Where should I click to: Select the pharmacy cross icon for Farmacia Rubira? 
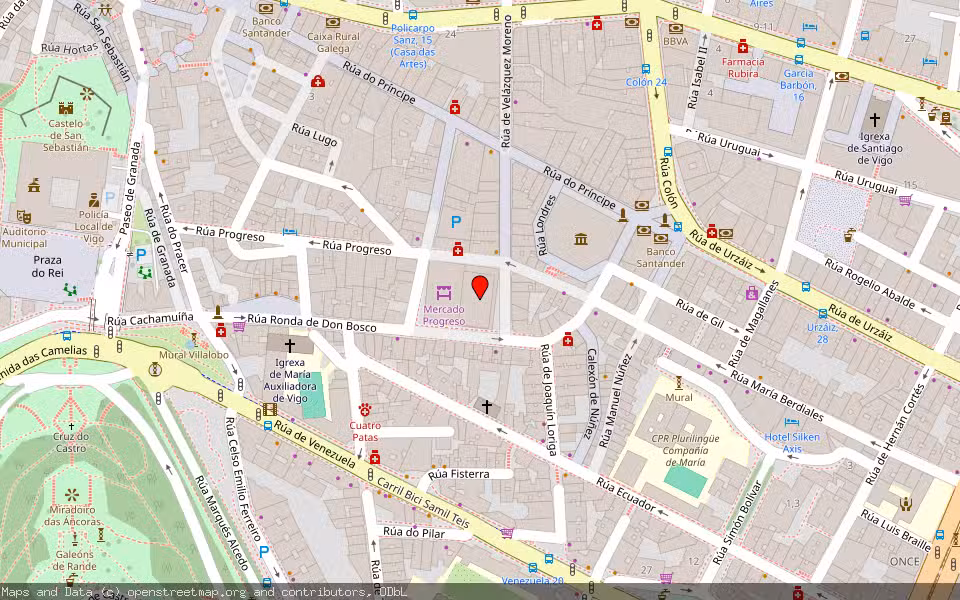[743, 46]
